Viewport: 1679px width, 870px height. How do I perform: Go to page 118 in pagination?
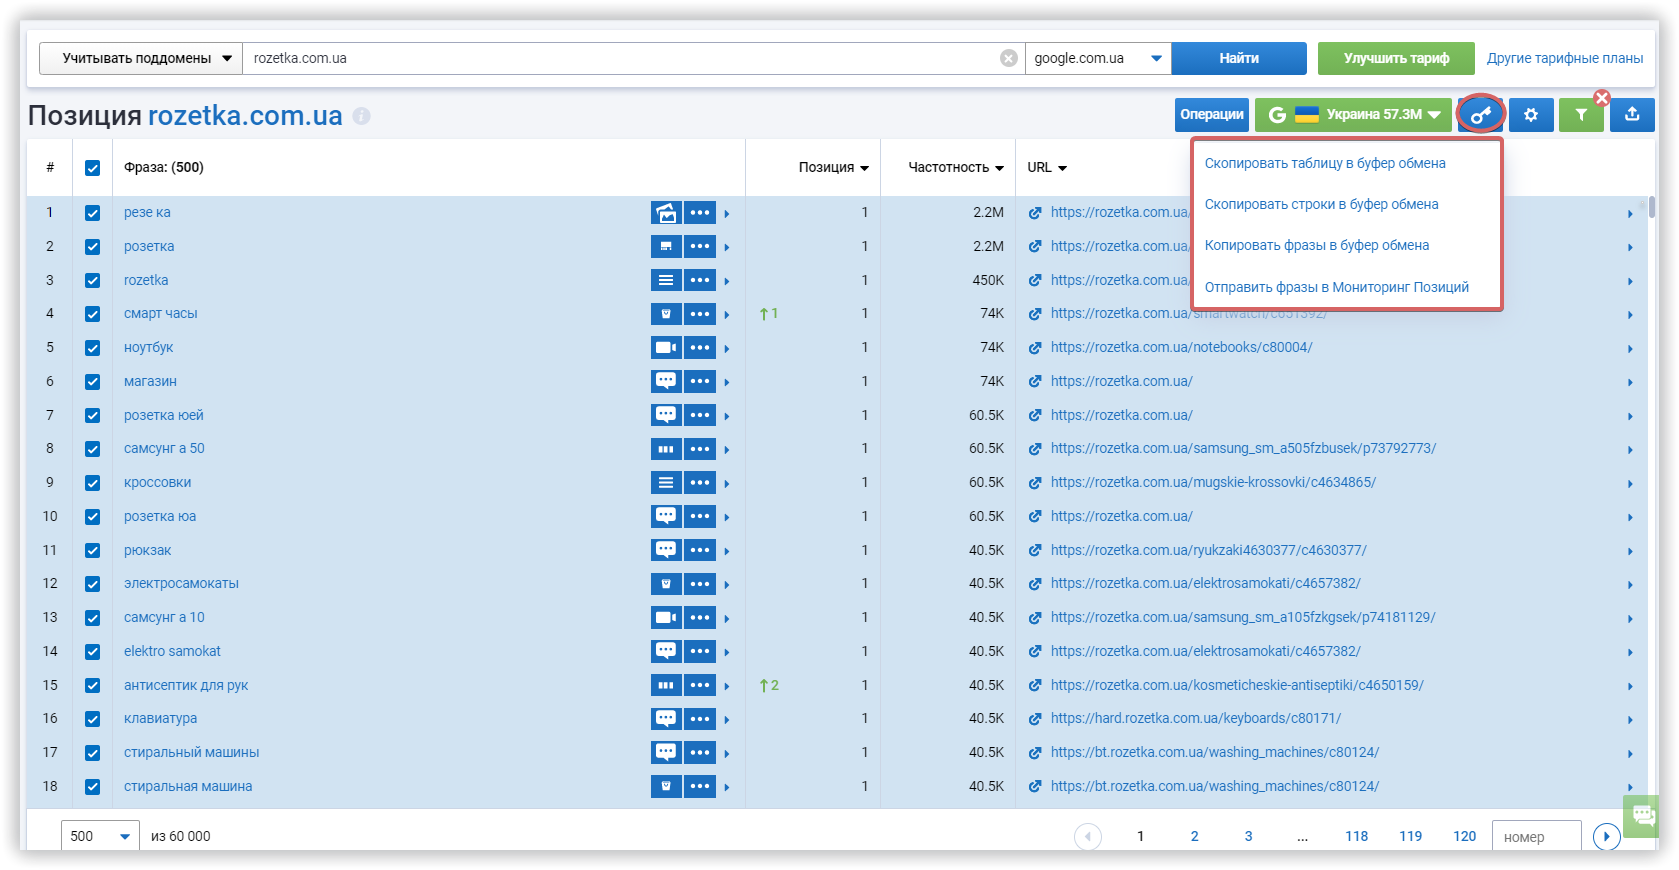1356,836
